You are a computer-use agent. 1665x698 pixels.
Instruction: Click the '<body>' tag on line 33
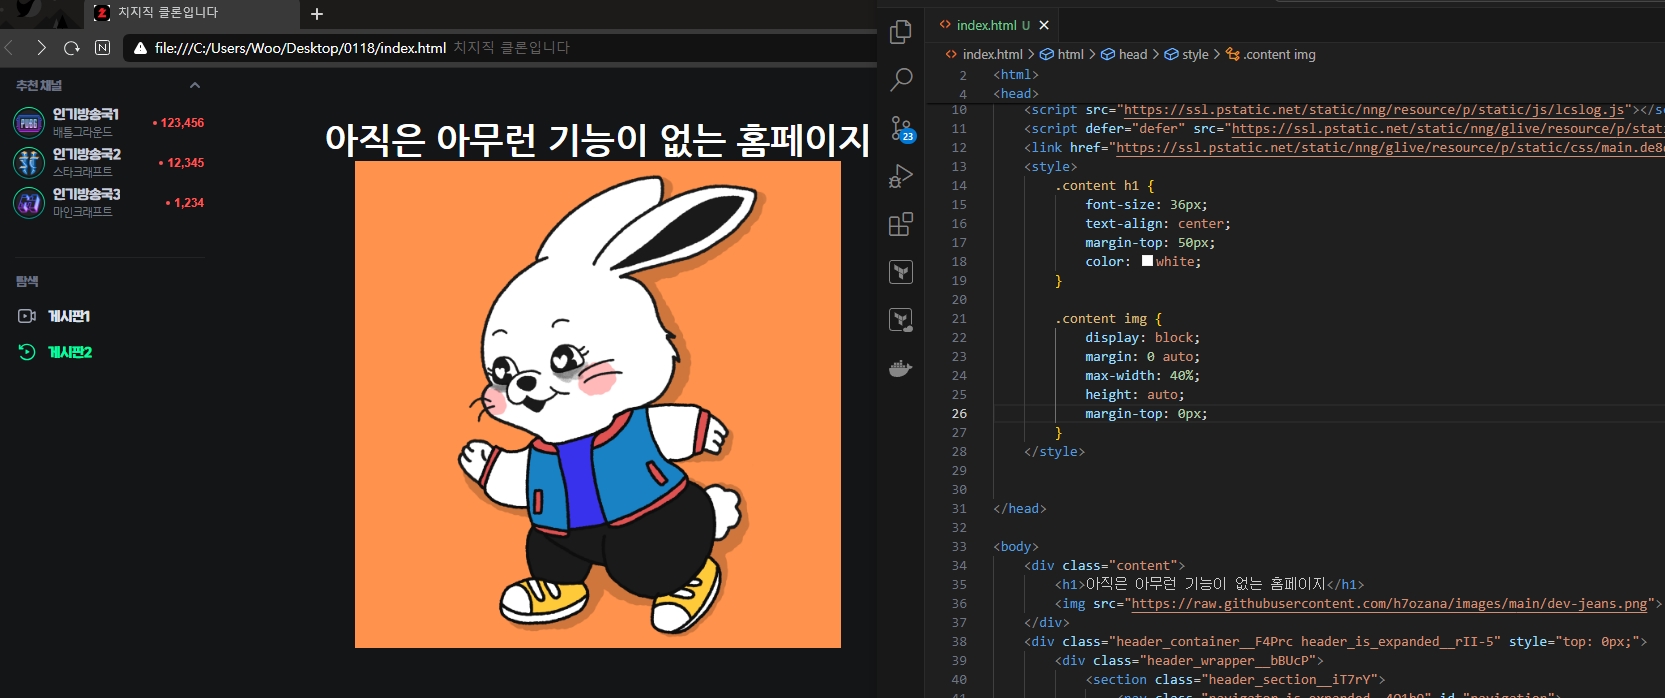tap(1016, 547)
